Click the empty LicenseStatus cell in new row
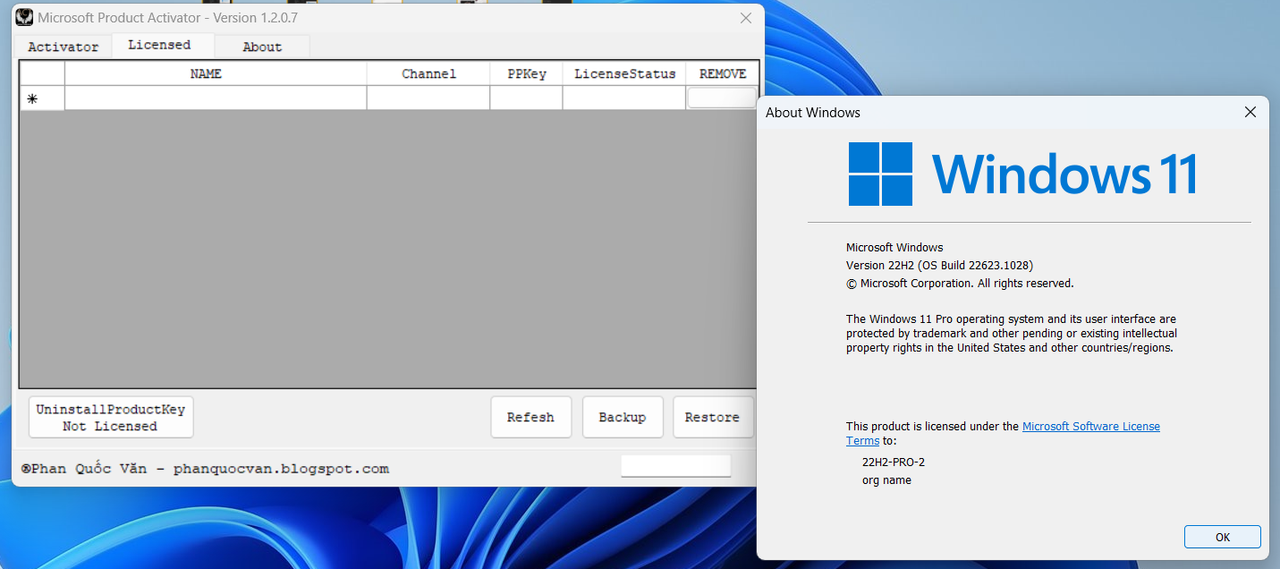 click(x=625, y=98)
